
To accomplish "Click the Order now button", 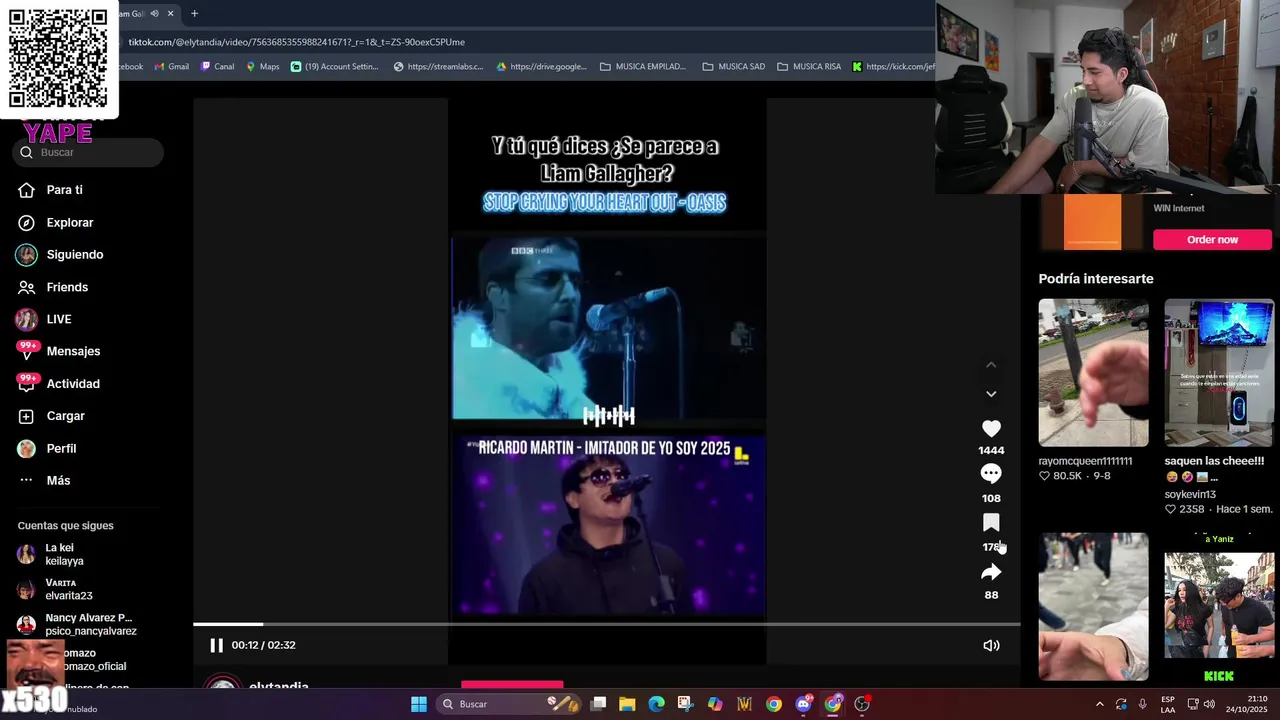I will click(1212, 239).
